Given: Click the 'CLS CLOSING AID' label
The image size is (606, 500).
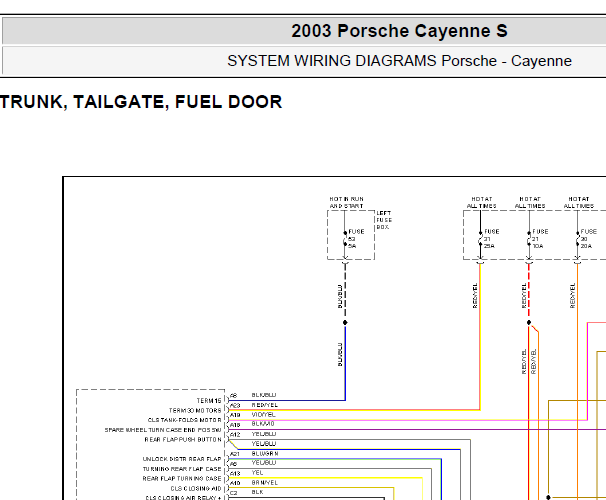Looking at the screenshot, I should pyautogui.click(x=196, y=488).
